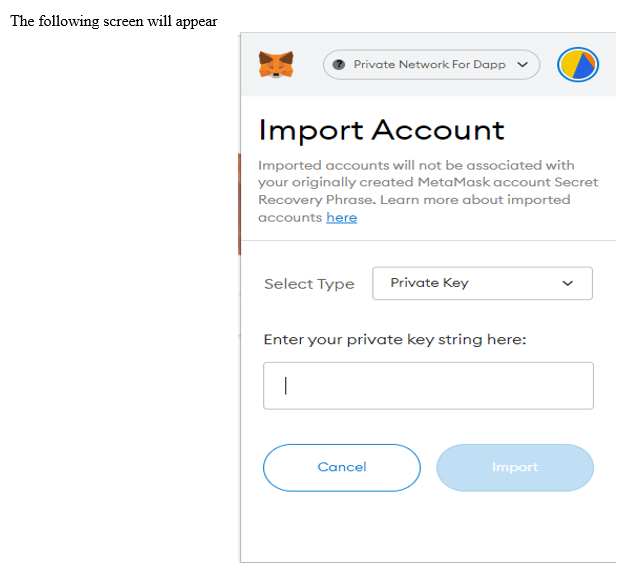
Task: Click the gray header bar area
Action: coord(428,65)
